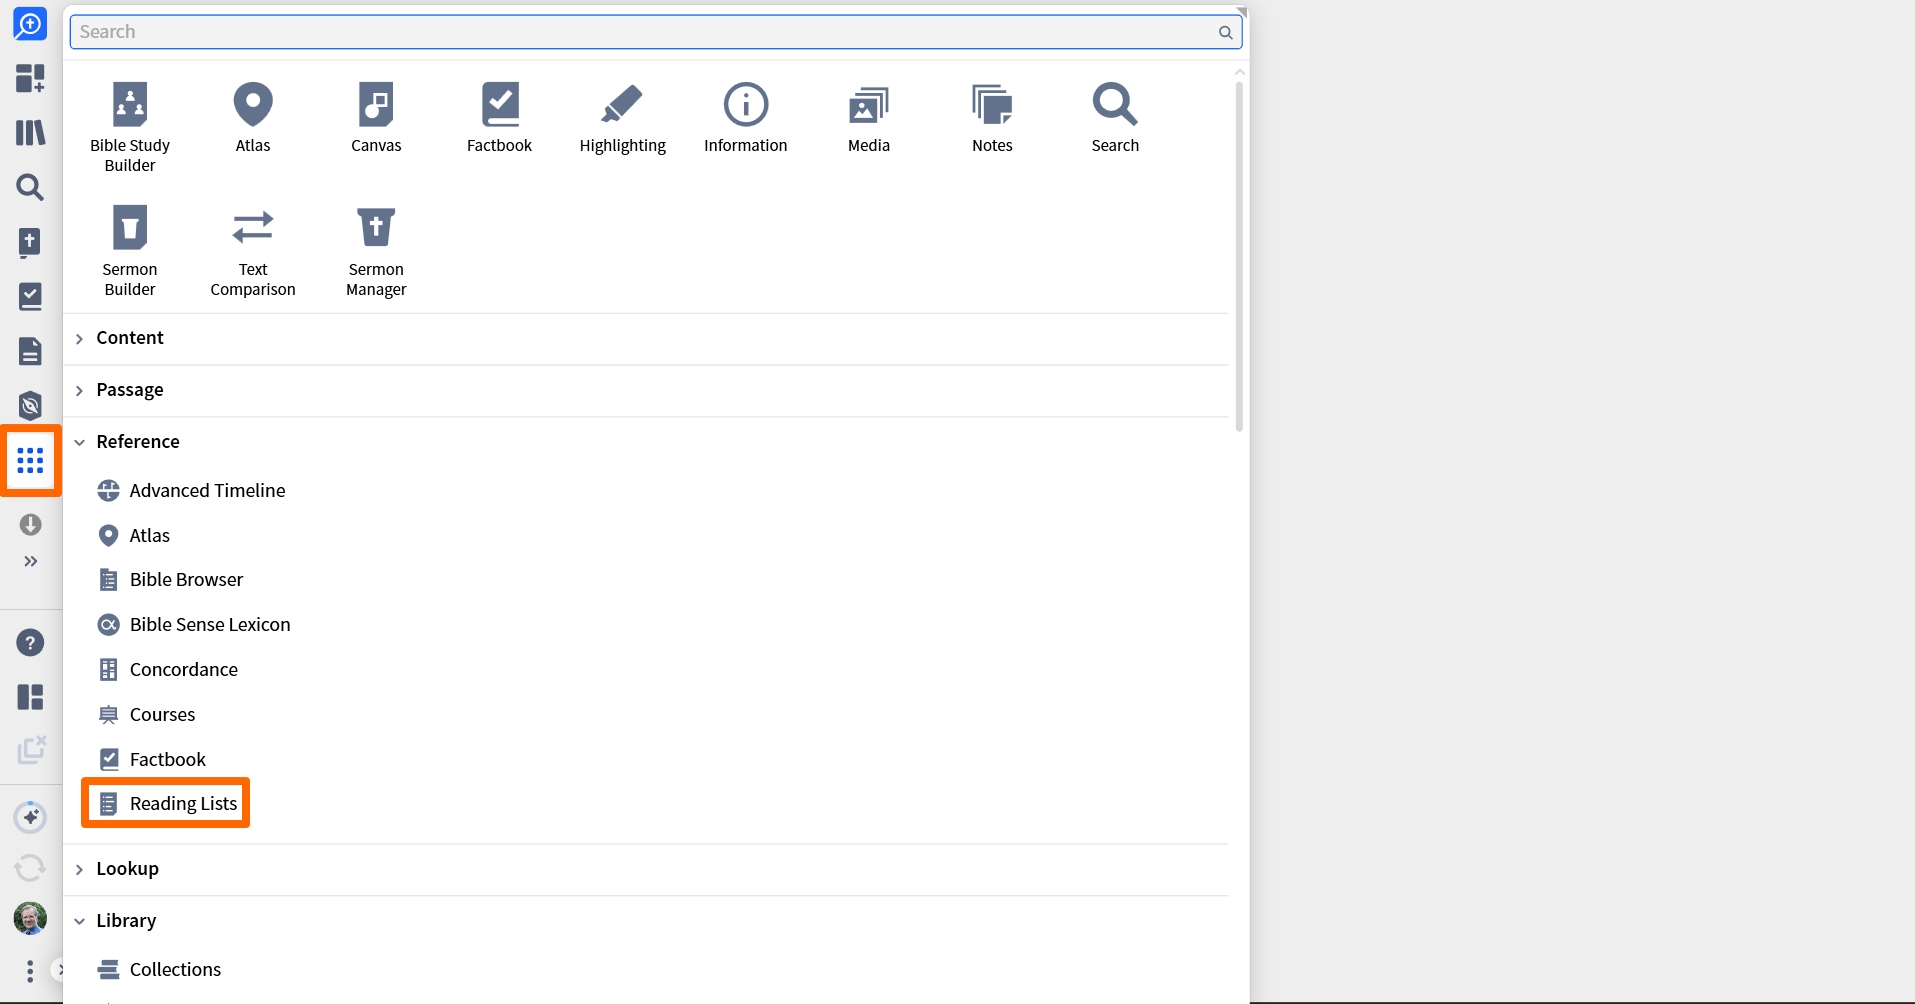Open the dashboard add-panel icon in the sidebar
The height and width of the screenshot is (1004, 1915).
coord(30,78)
